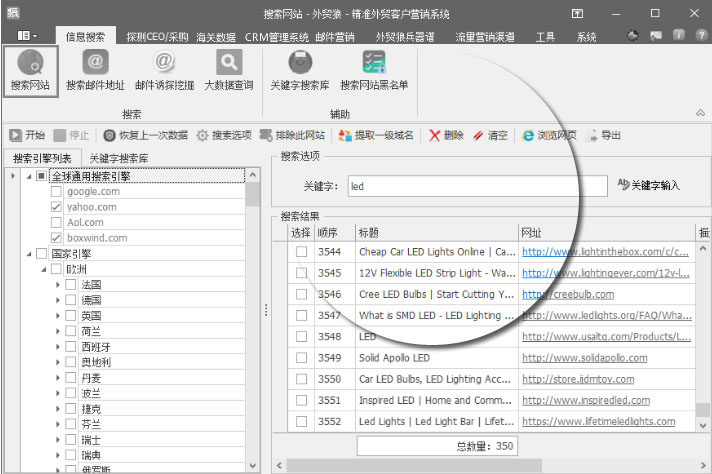
Task: Click 提取一级域名 toolbar button
Action: [376, 135]
